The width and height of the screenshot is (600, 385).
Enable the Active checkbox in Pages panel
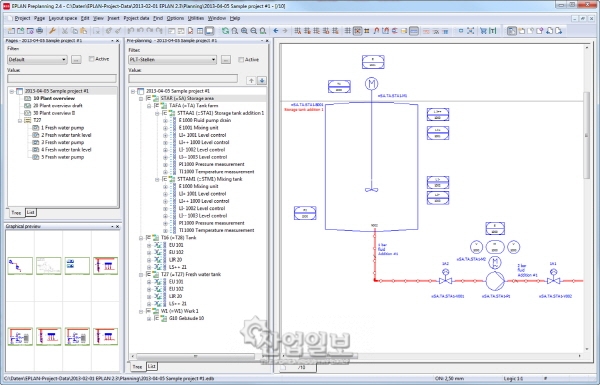[91, 59]
